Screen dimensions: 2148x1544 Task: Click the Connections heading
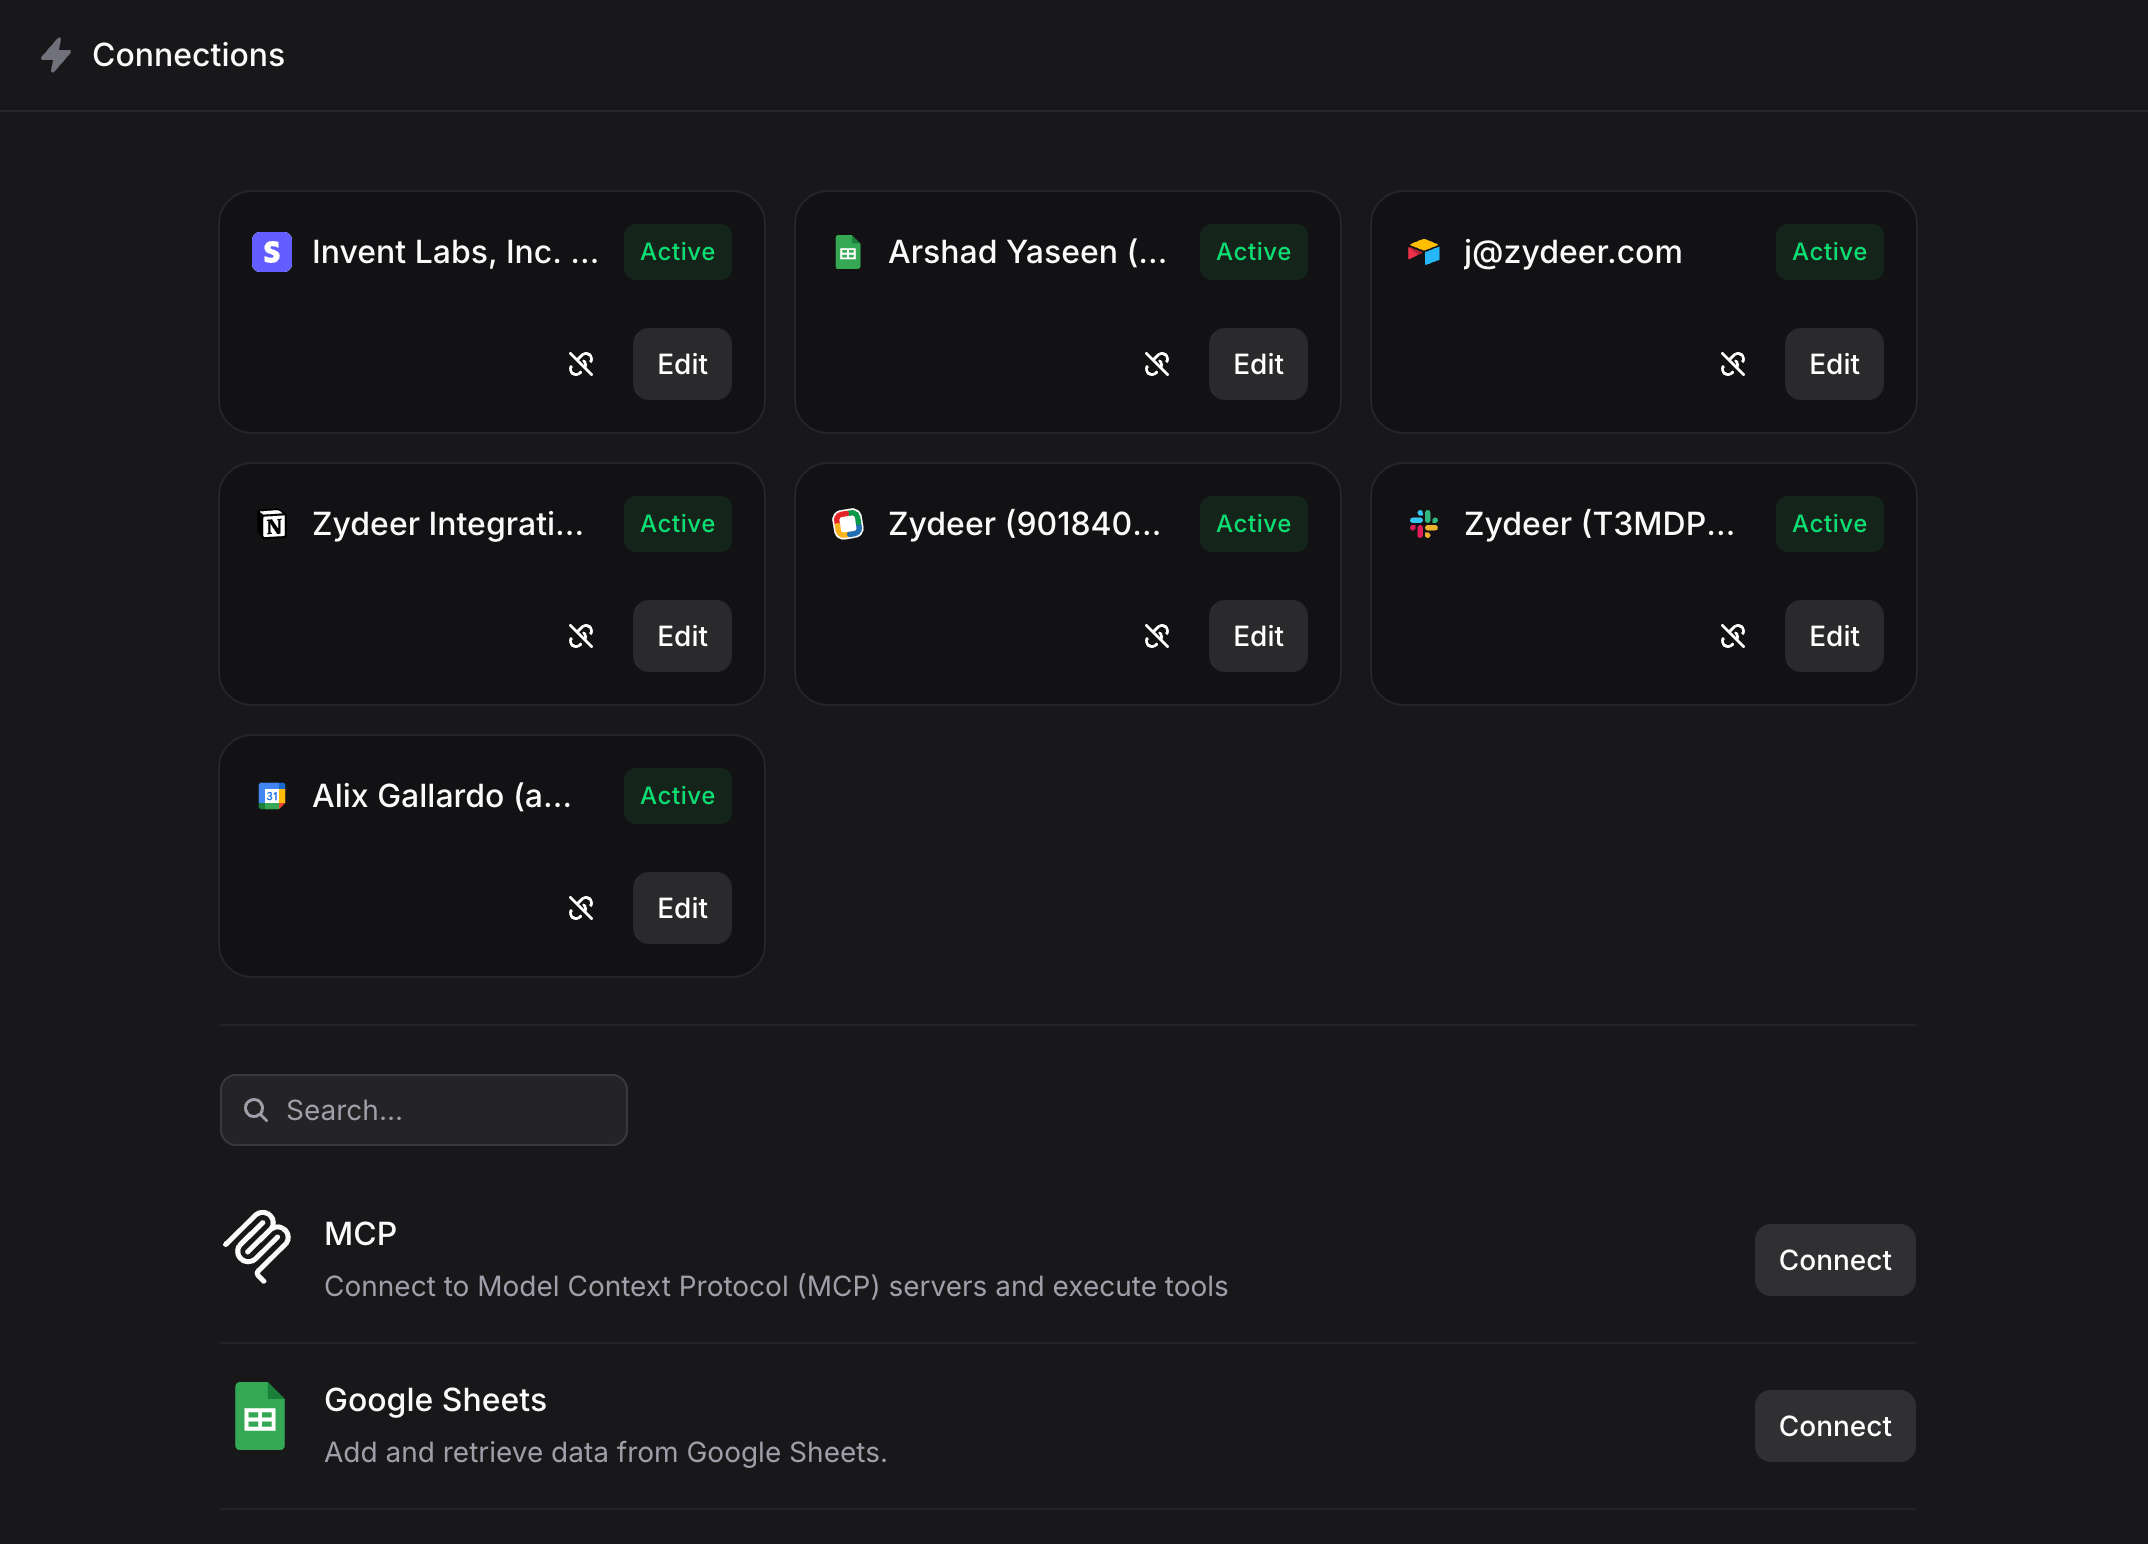click(187, 55)
